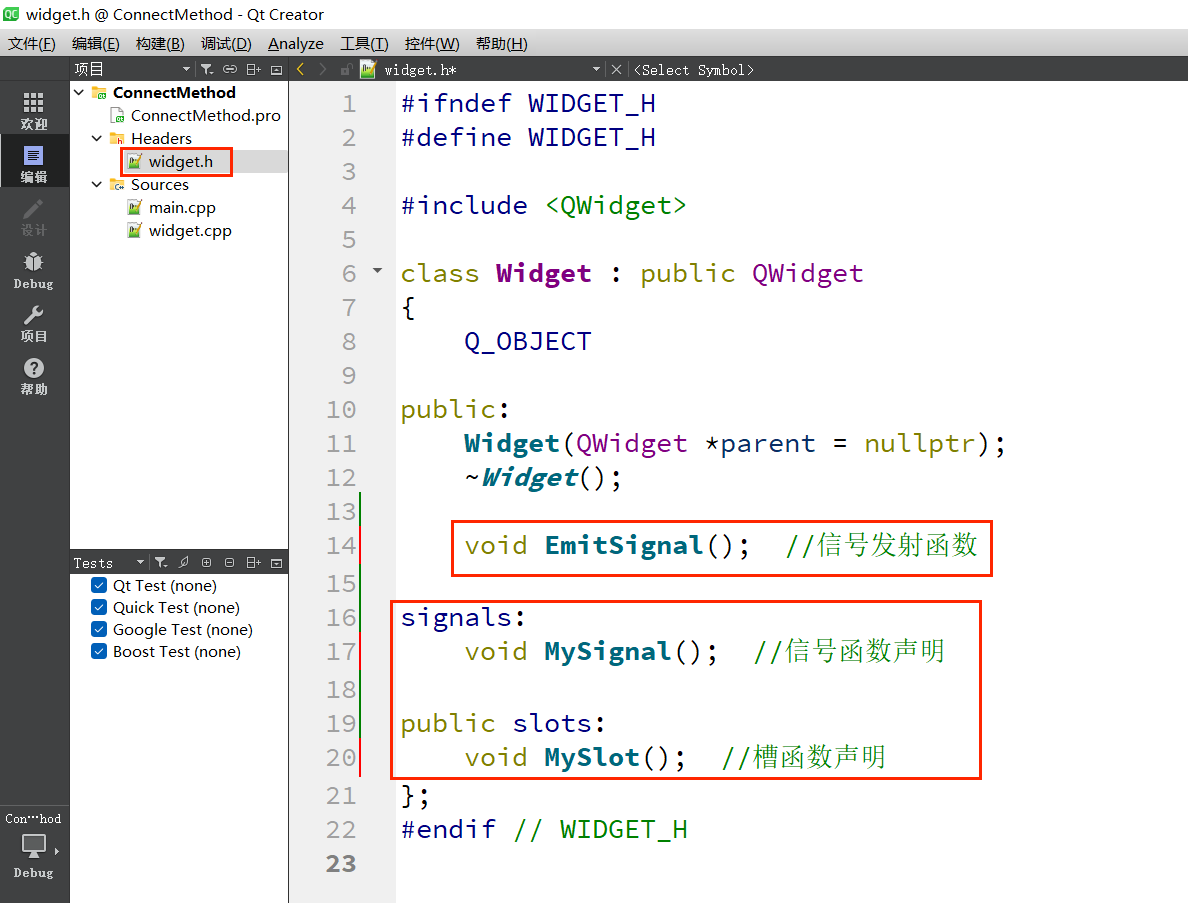The image size is (1188, 903).
Task: Collapse the ConnectMethod project node
Action: click(79, 92)
